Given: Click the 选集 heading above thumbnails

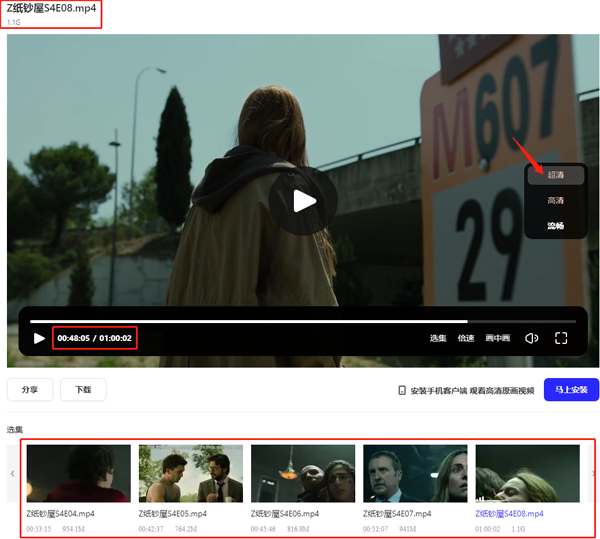Looking at the screenshot, I should [x=15, y=430].
